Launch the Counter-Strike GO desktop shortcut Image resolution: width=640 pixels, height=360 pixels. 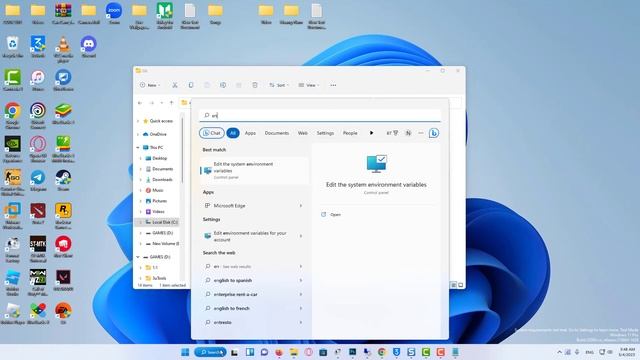point(13,182)
